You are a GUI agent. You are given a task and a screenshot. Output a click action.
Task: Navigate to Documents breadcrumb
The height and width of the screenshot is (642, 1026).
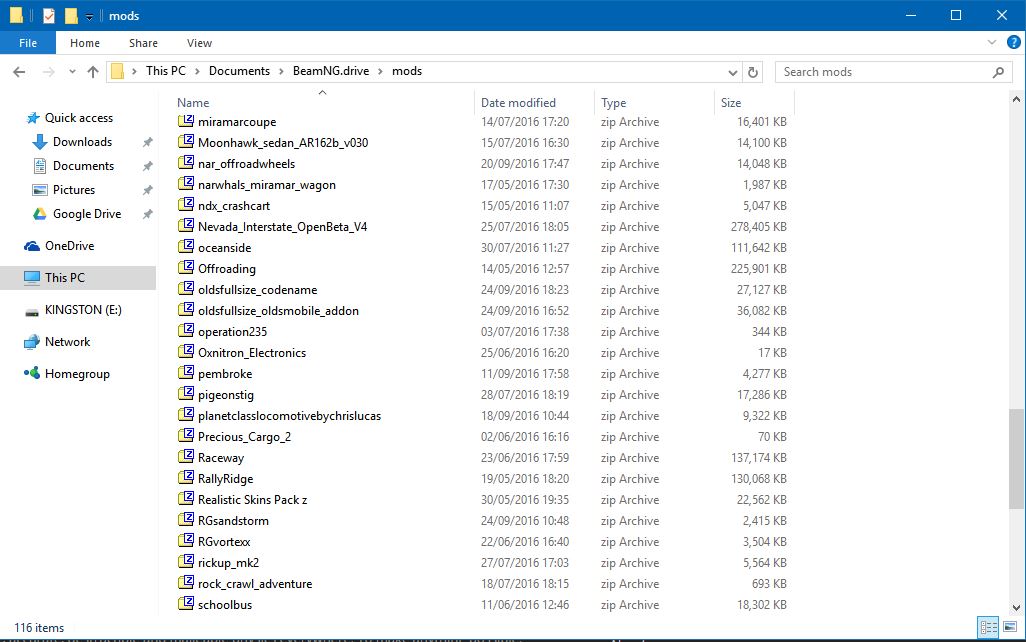(239, 71)
